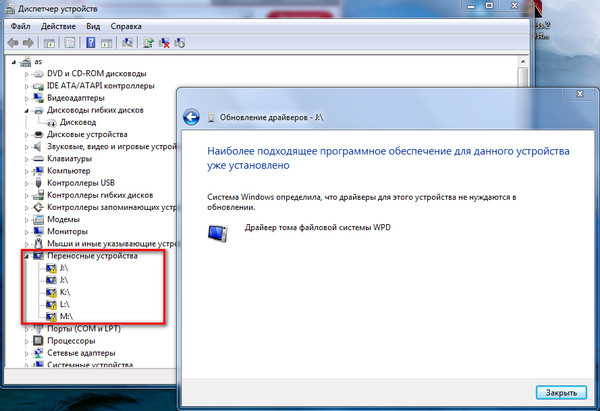Image resolution: width=600 pixels, height=411 pixels.
Task: Open the Вид menu
Action: 93,26
